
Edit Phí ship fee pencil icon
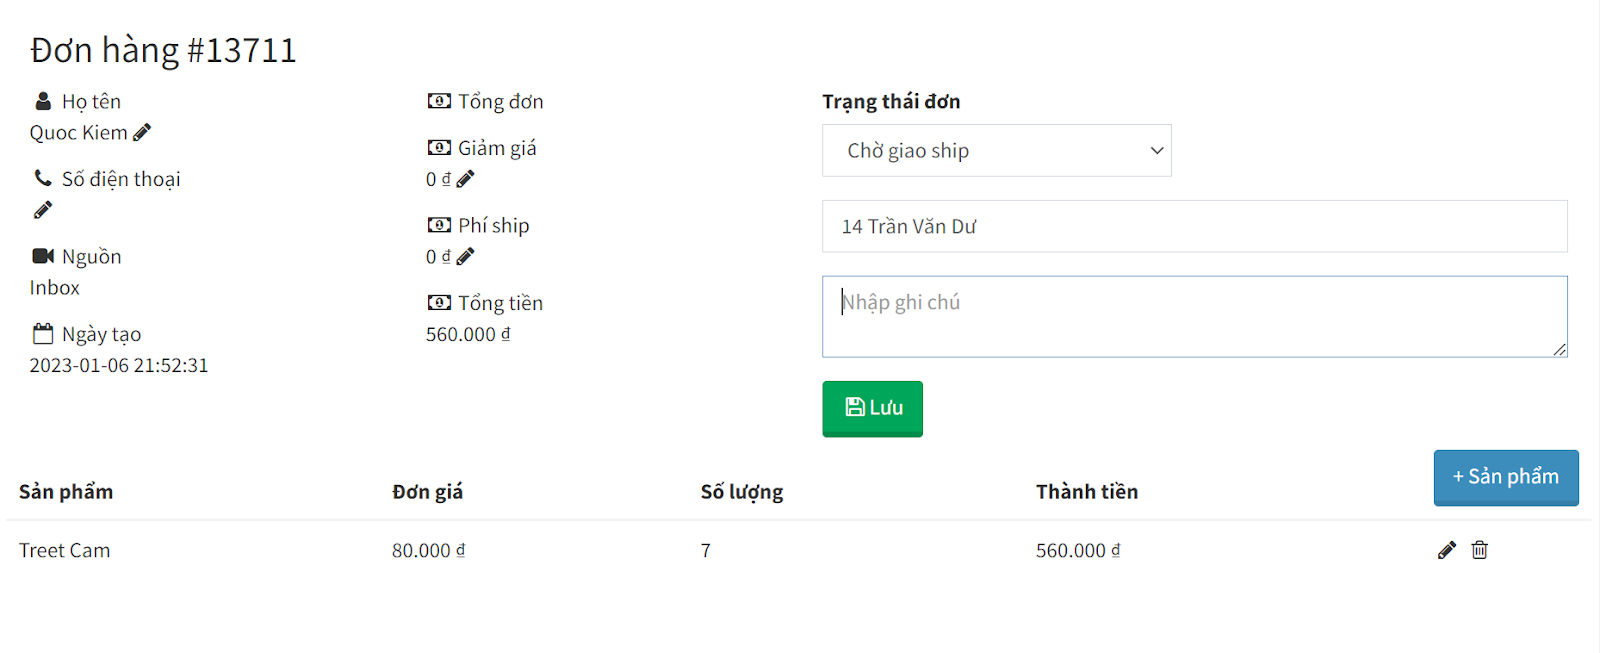pyautogui.click(x=465, y=257)
